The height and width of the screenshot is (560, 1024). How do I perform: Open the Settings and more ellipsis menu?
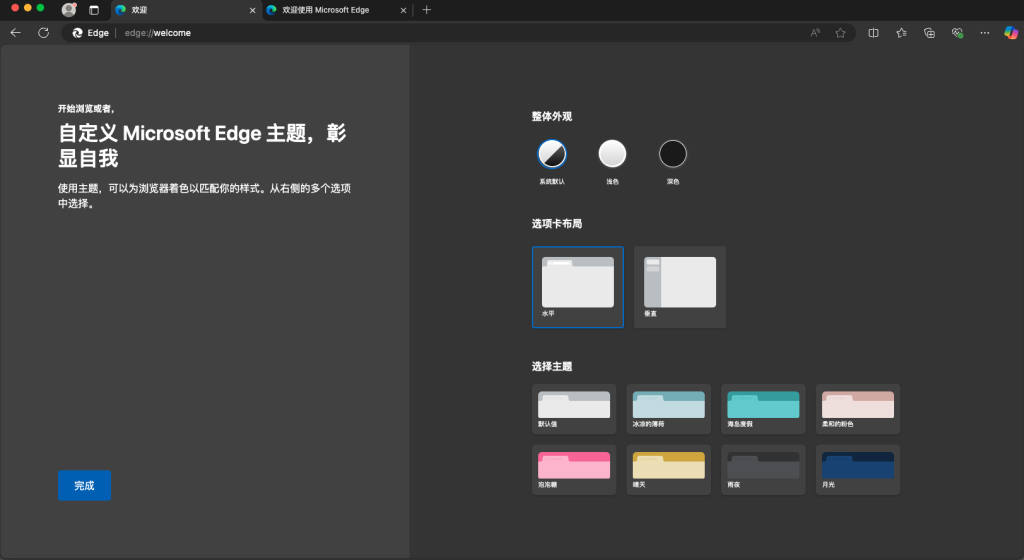[x=984, y=33]
